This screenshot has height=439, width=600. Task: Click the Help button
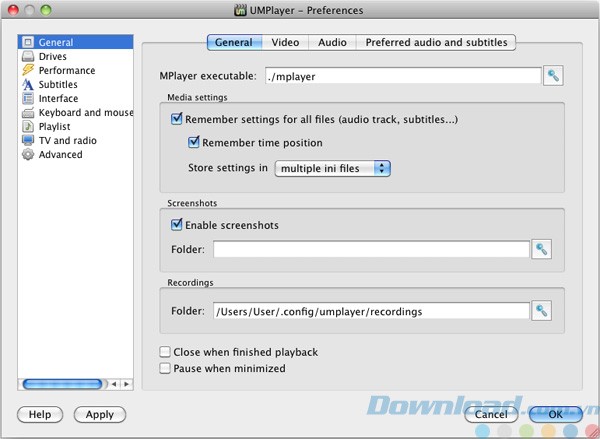(40, 414)
